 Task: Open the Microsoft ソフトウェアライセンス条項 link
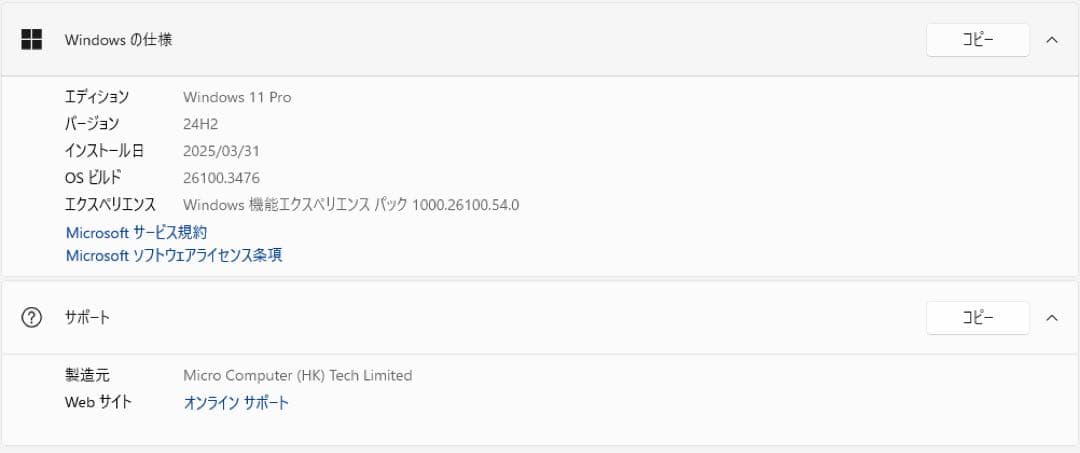174,255
